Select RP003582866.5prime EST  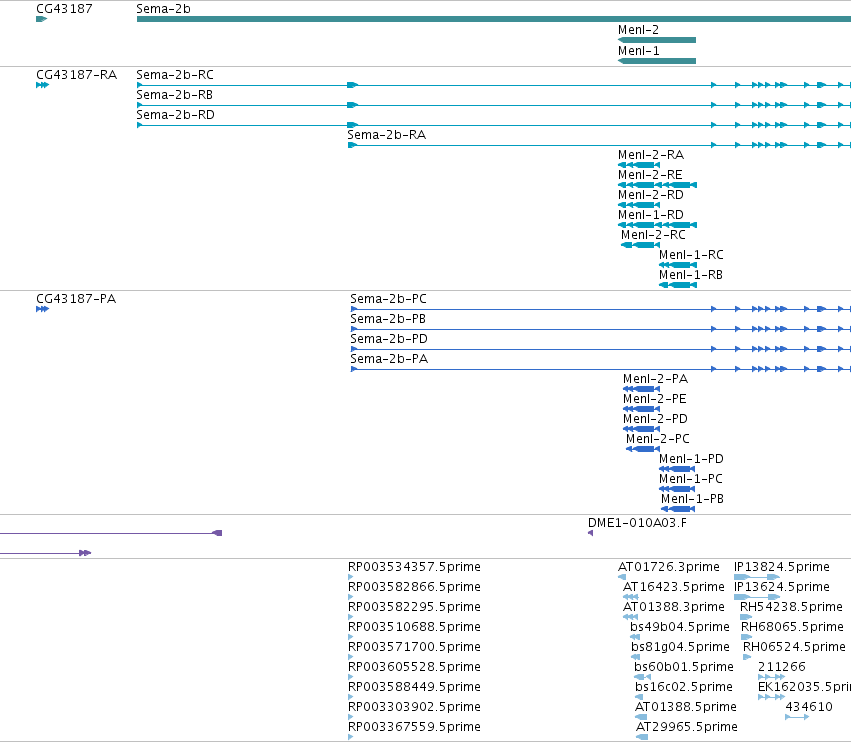(351, 597)
